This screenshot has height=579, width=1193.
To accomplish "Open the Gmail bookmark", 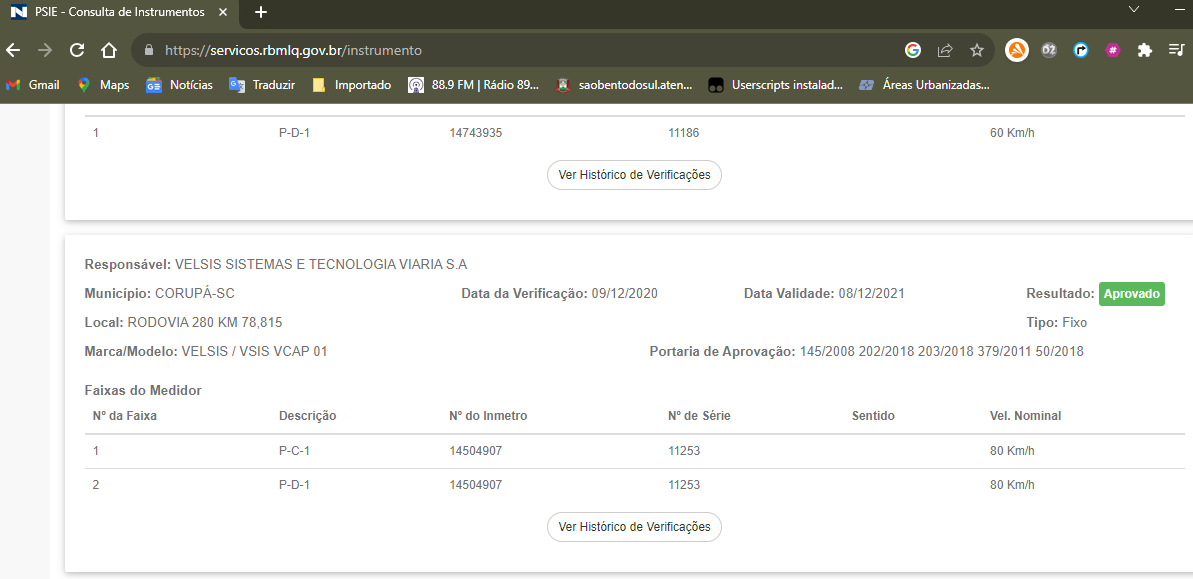I will point(33,85).
